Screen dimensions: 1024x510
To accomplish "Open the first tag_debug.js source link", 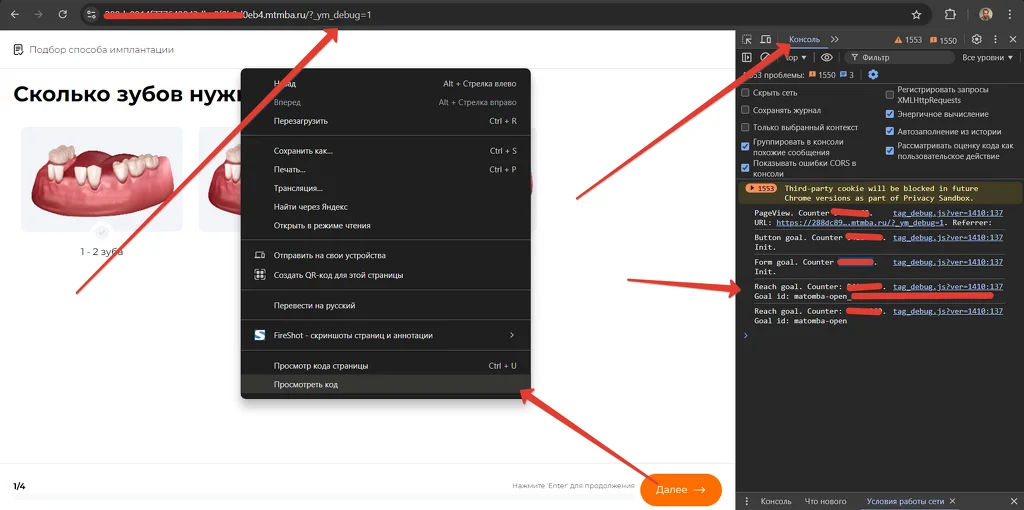I will [948, 213].
